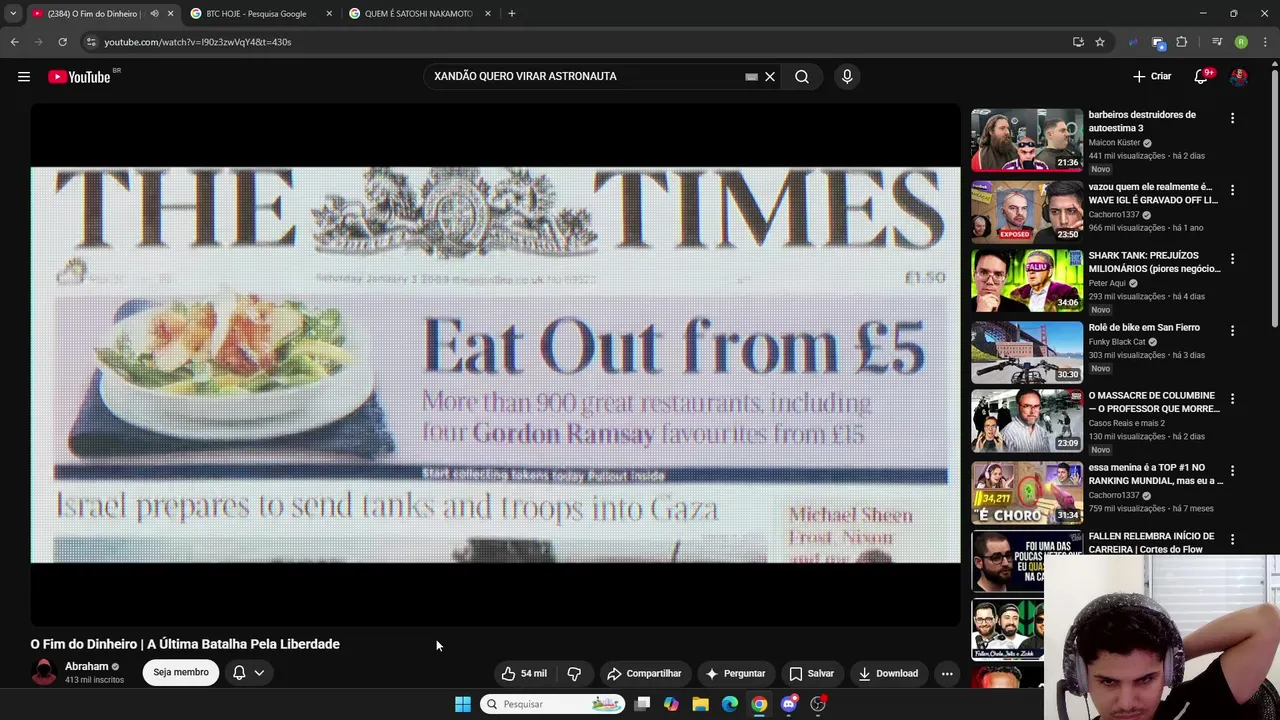Open YouTube notifications bell
This screenshot has height=720, width=1280.
point(1201,76)
